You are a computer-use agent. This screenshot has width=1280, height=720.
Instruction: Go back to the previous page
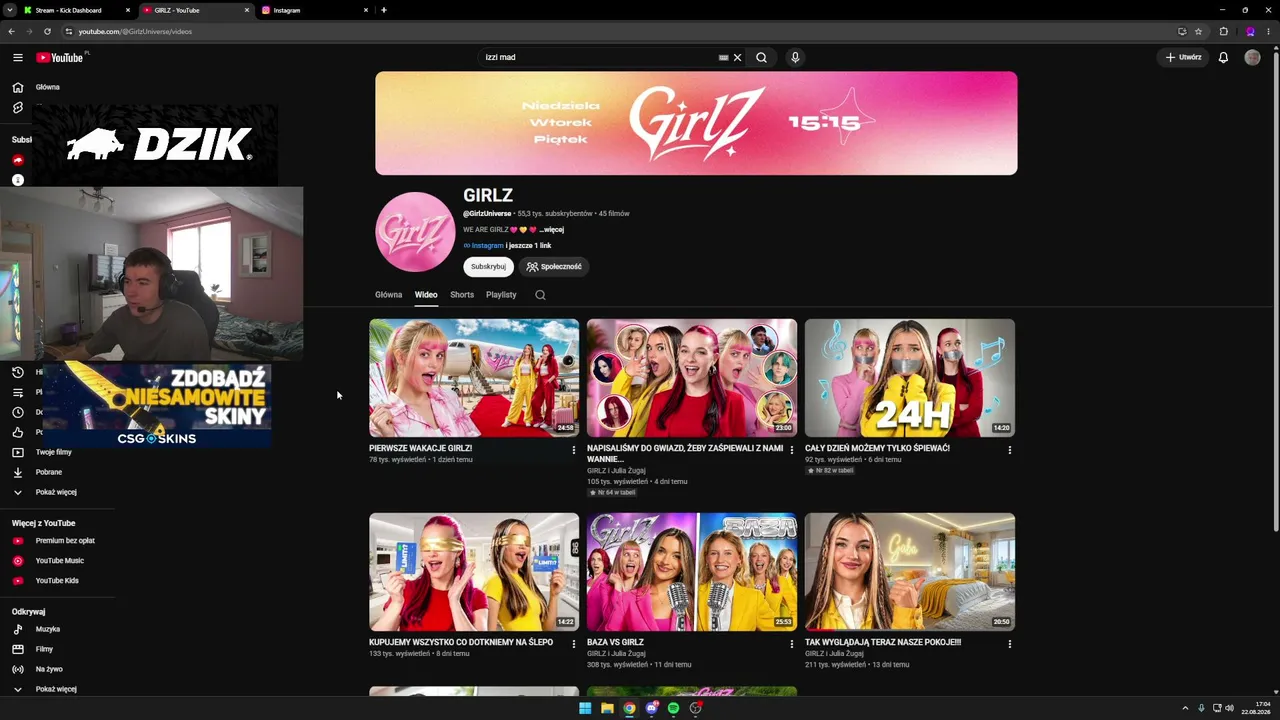pos(11,31)
